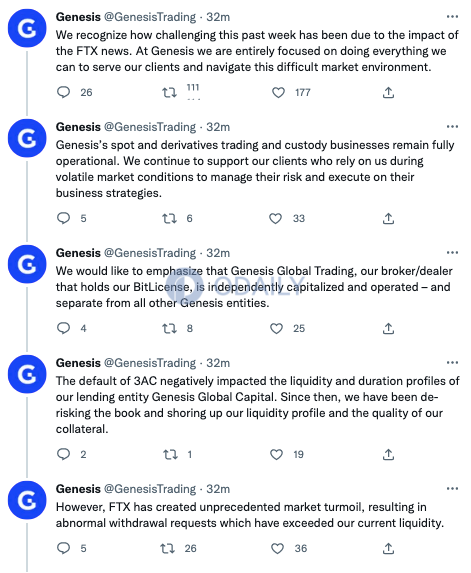Reply to the FTX news tweet
The height and width of the screenshot is (573, 471).
click(x=64, y=92)
